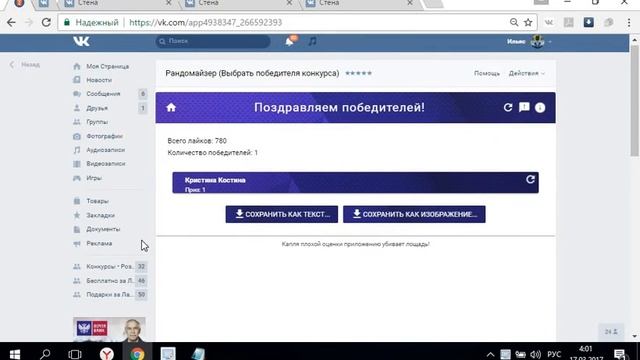
Task: Open the Action Center notification icon
Action: point(620,354)
